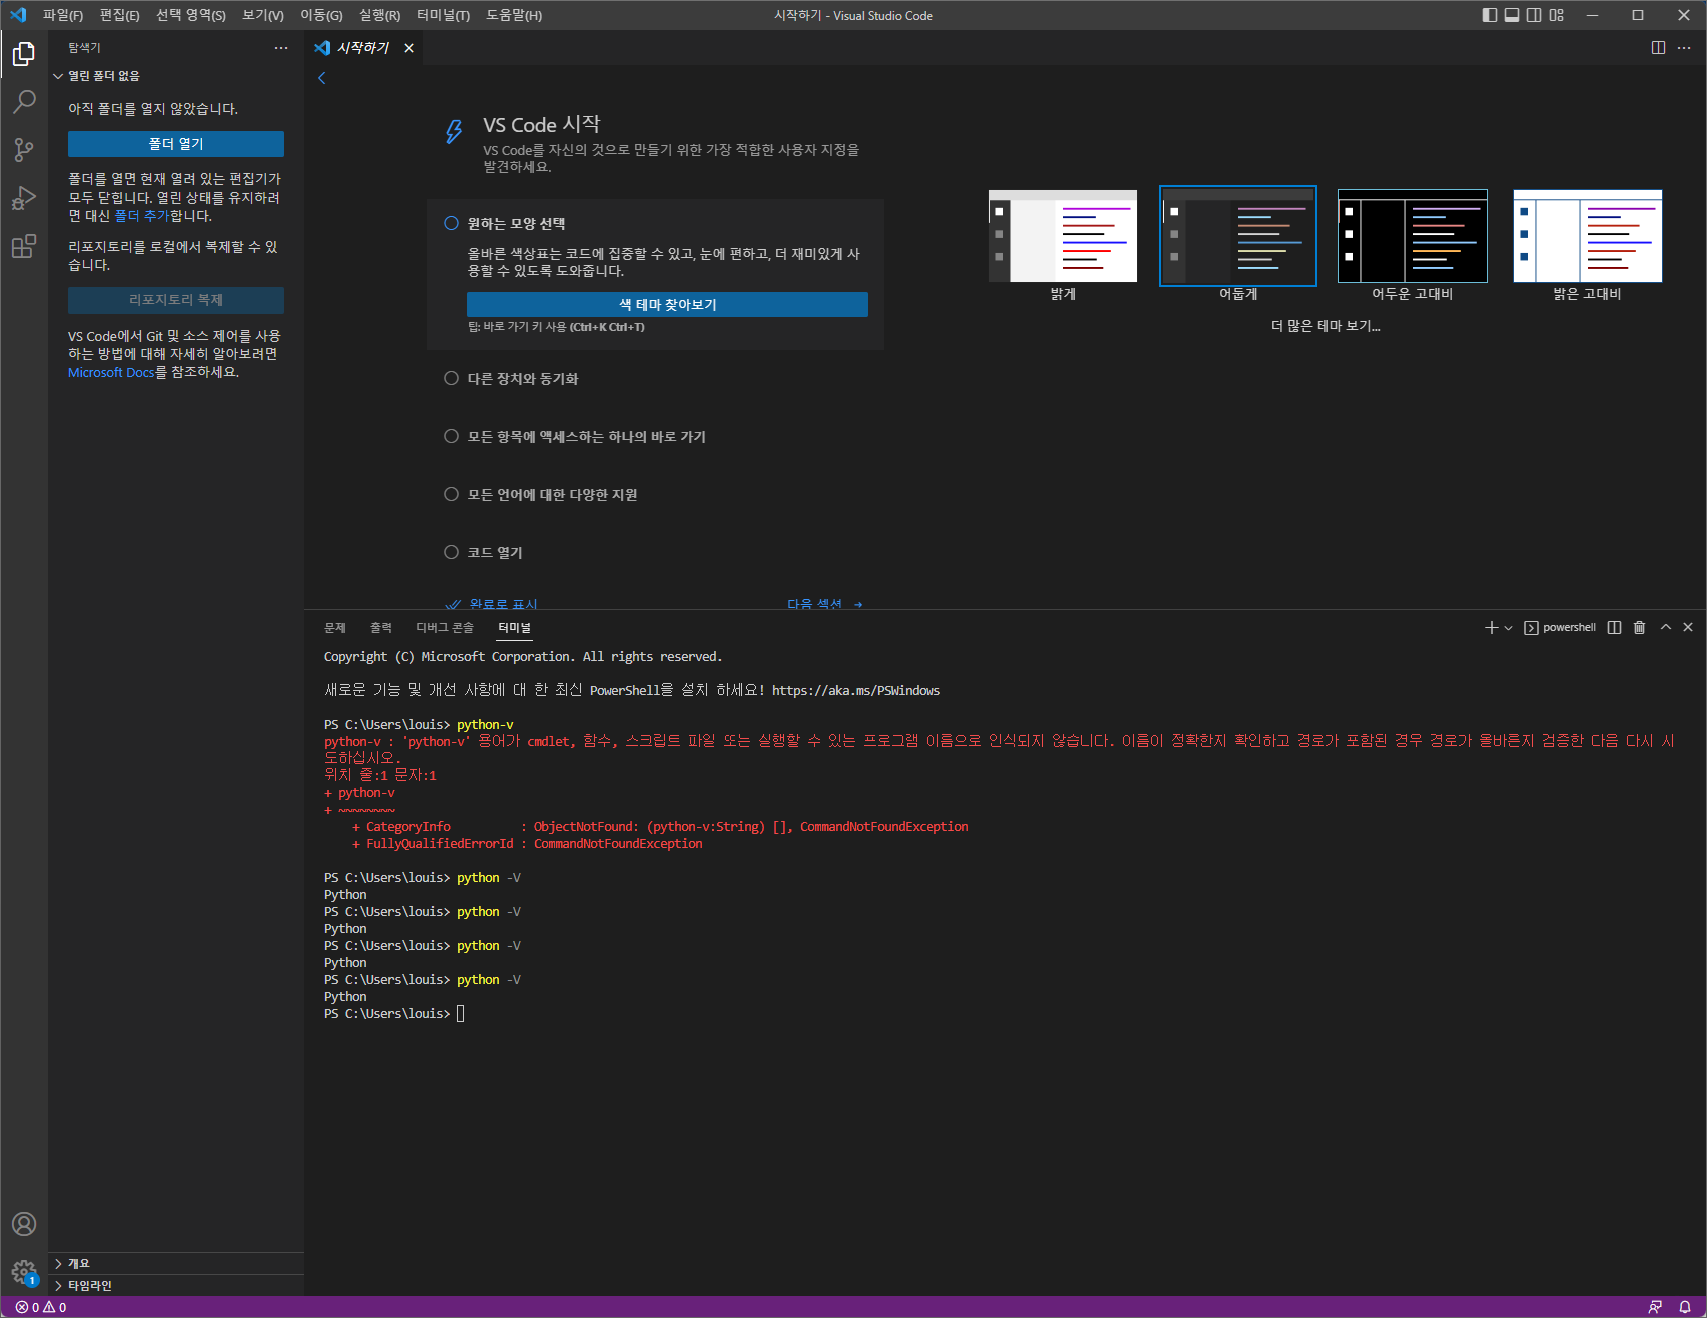This screenshot has width=1707, height=1318.
Task: Switch to the 디버그 콘솔 panel tab
Action: 445,628
